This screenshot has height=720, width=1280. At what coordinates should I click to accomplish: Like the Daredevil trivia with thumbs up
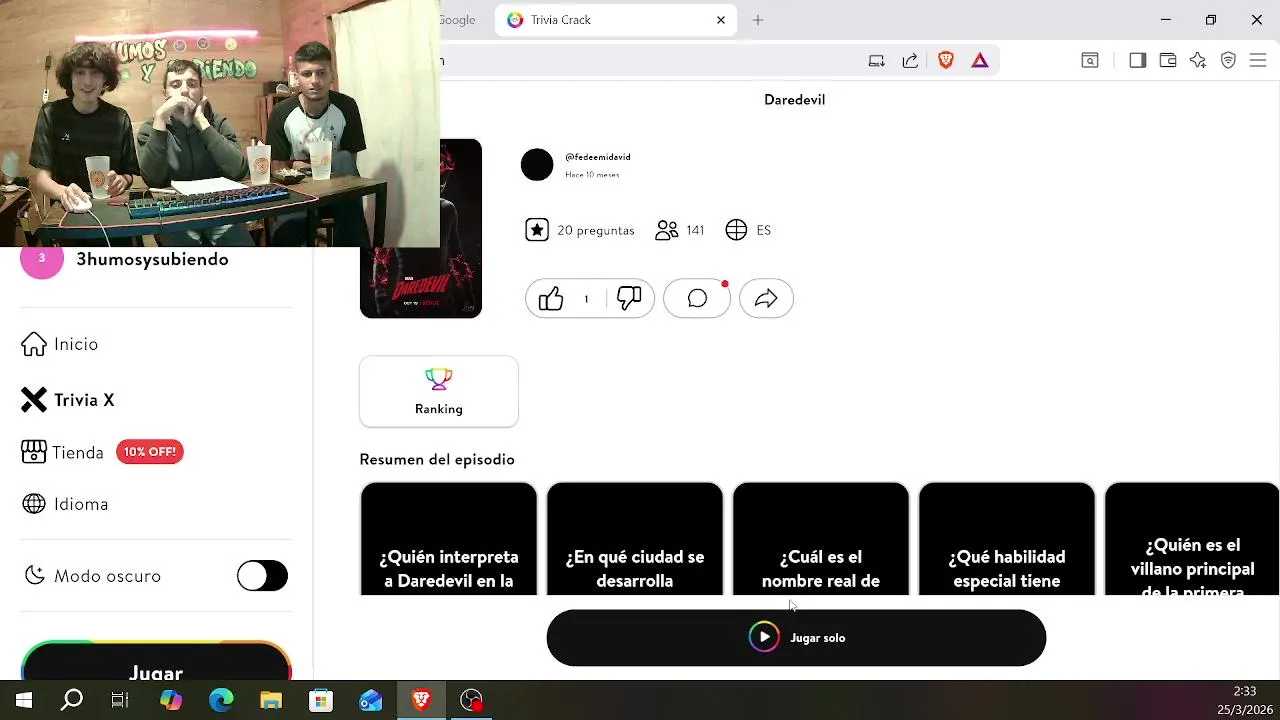pos(551,298)
